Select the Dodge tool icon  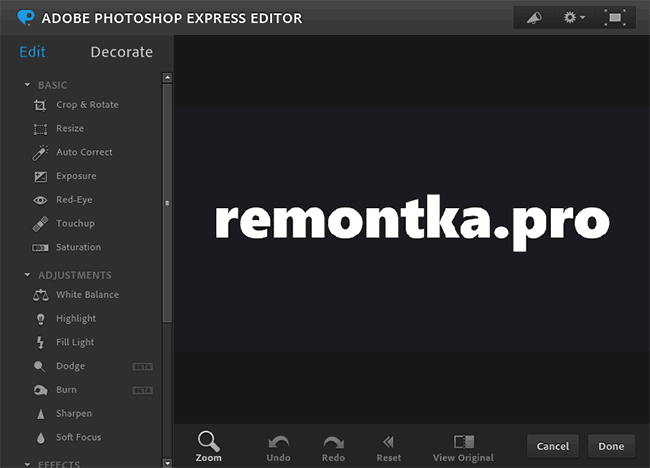click(x=39, y=366)
